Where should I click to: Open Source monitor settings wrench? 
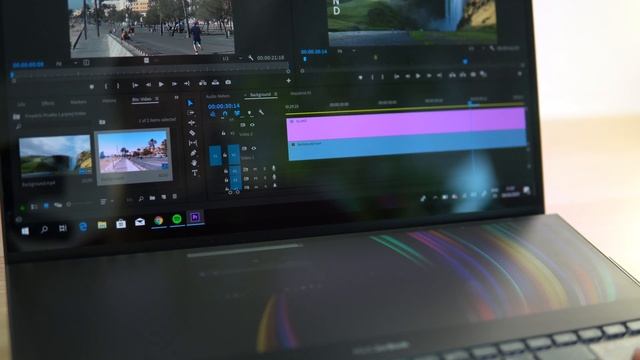click(x=251, y=58)
